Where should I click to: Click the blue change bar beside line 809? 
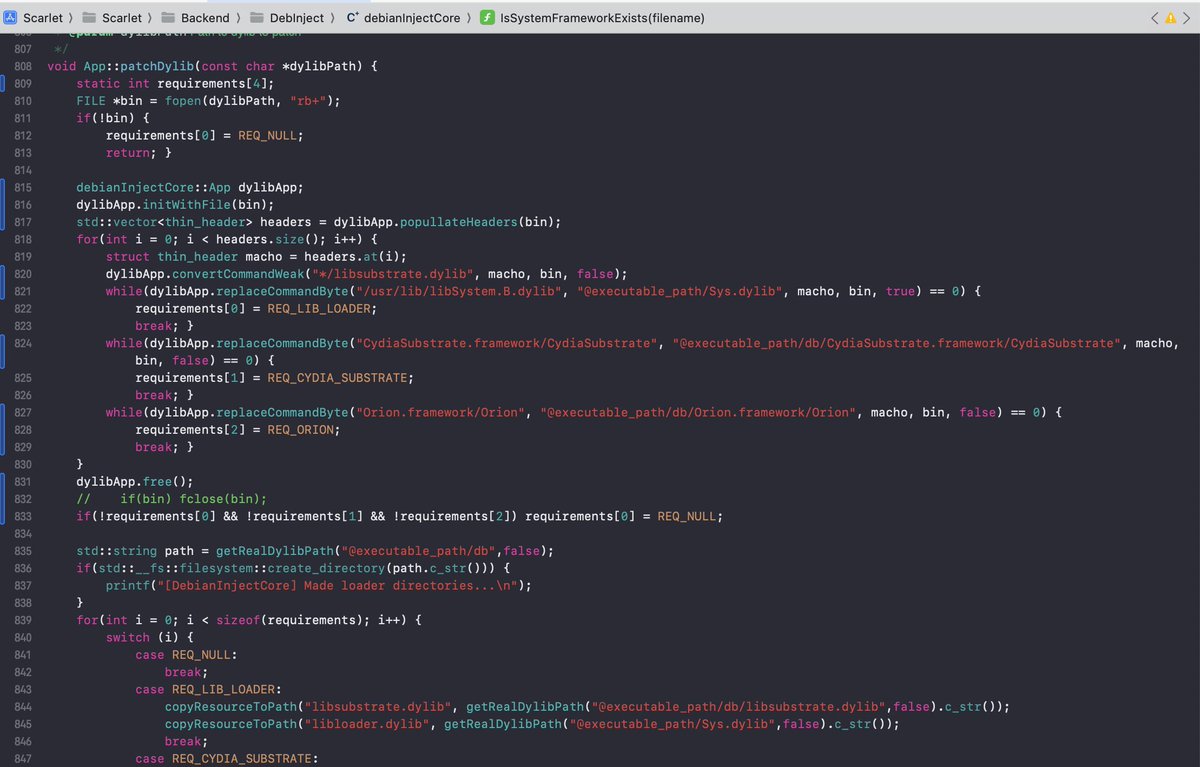pos(2,83)
